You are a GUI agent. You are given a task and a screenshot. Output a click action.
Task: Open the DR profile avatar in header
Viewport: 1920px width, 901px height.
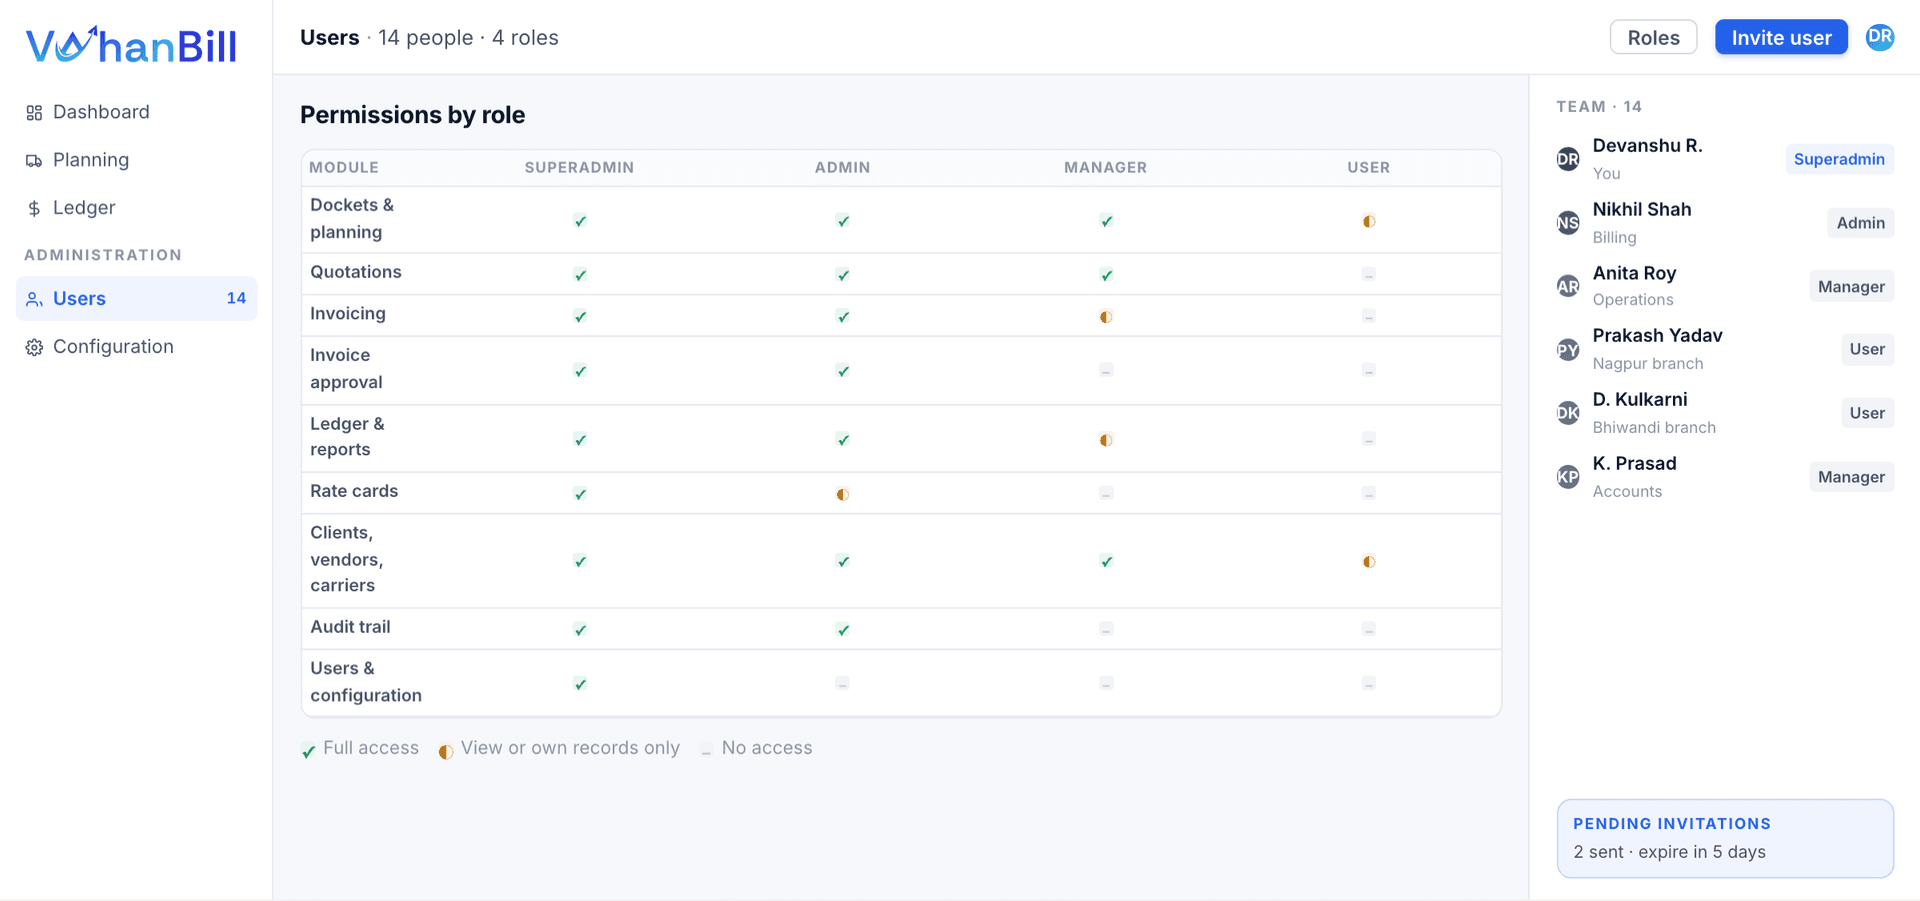(x=1880, y=37)
